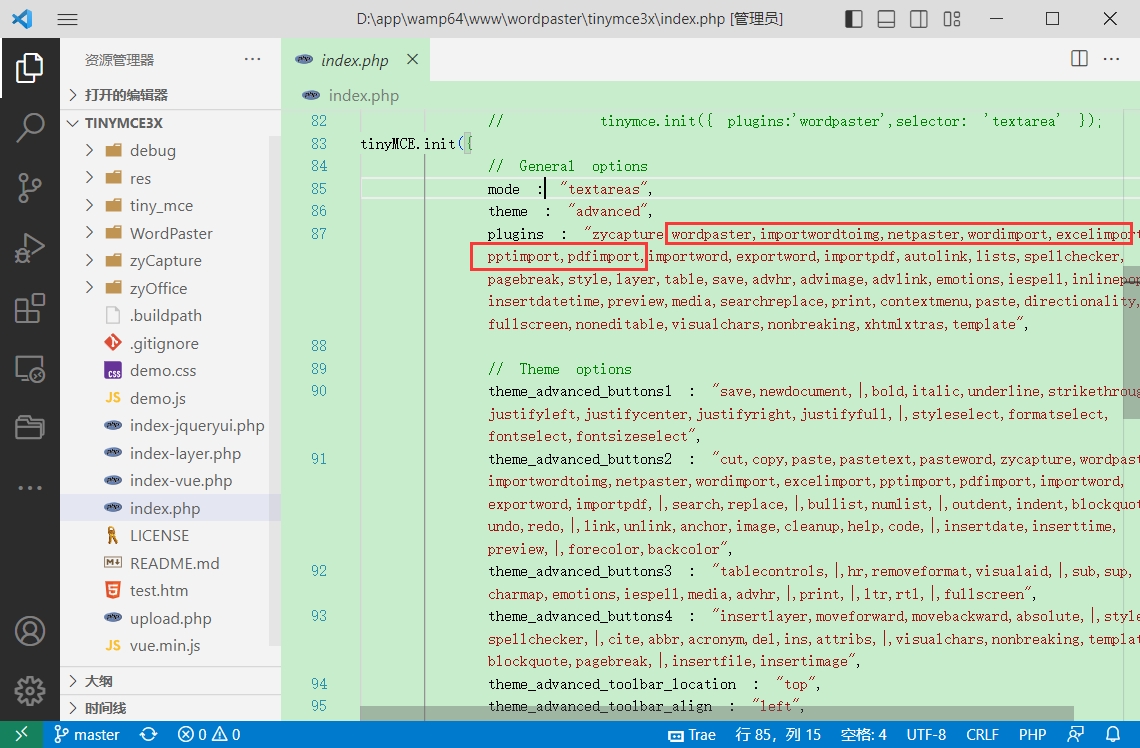Viewport: 1140px width, 748px height.
Task: Toggle the bottom panel visibility
Action: click(x=886, y=19)
